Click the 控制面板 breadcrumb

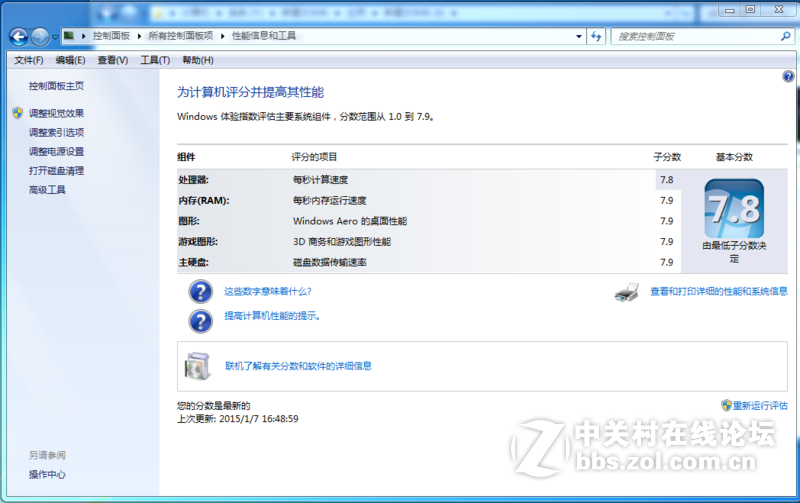click(x=111, y=36)
